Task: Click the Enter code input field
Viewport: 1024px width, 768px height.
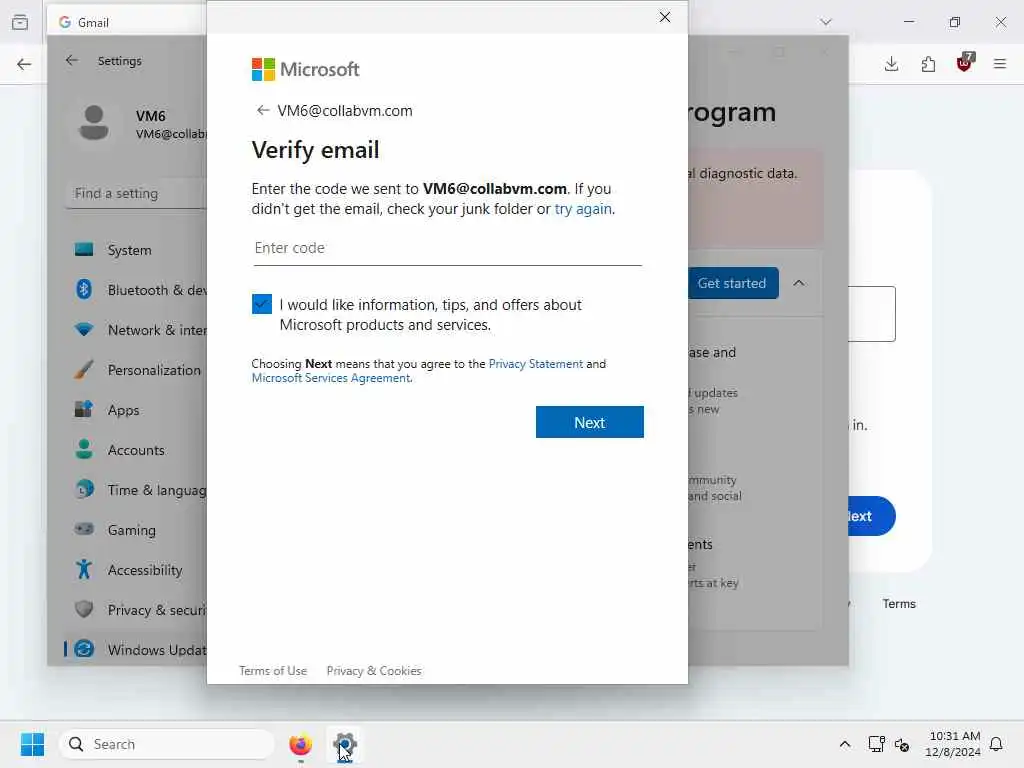Action: point(447,248)
